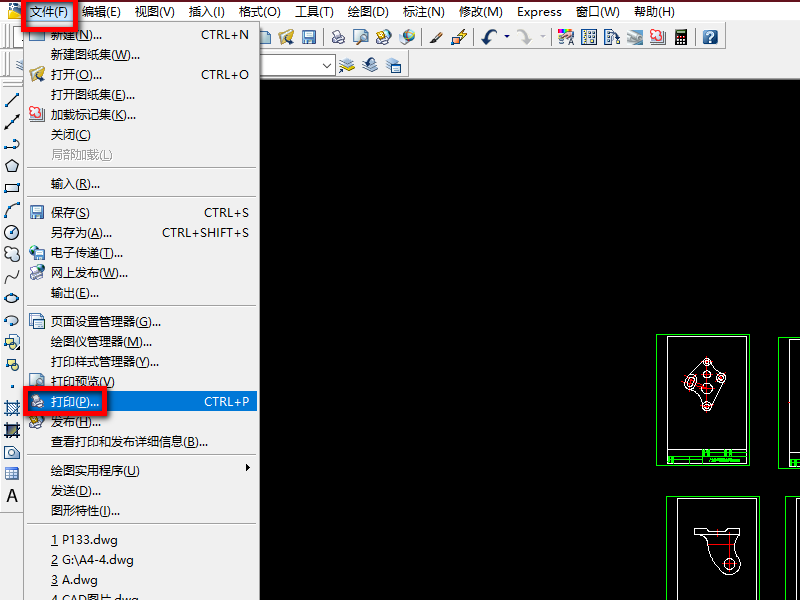The width and height of the screenshot is (800, 600).
Task: Expand the 绘图实用程序 submenu
Action: [x=141, y=470]
